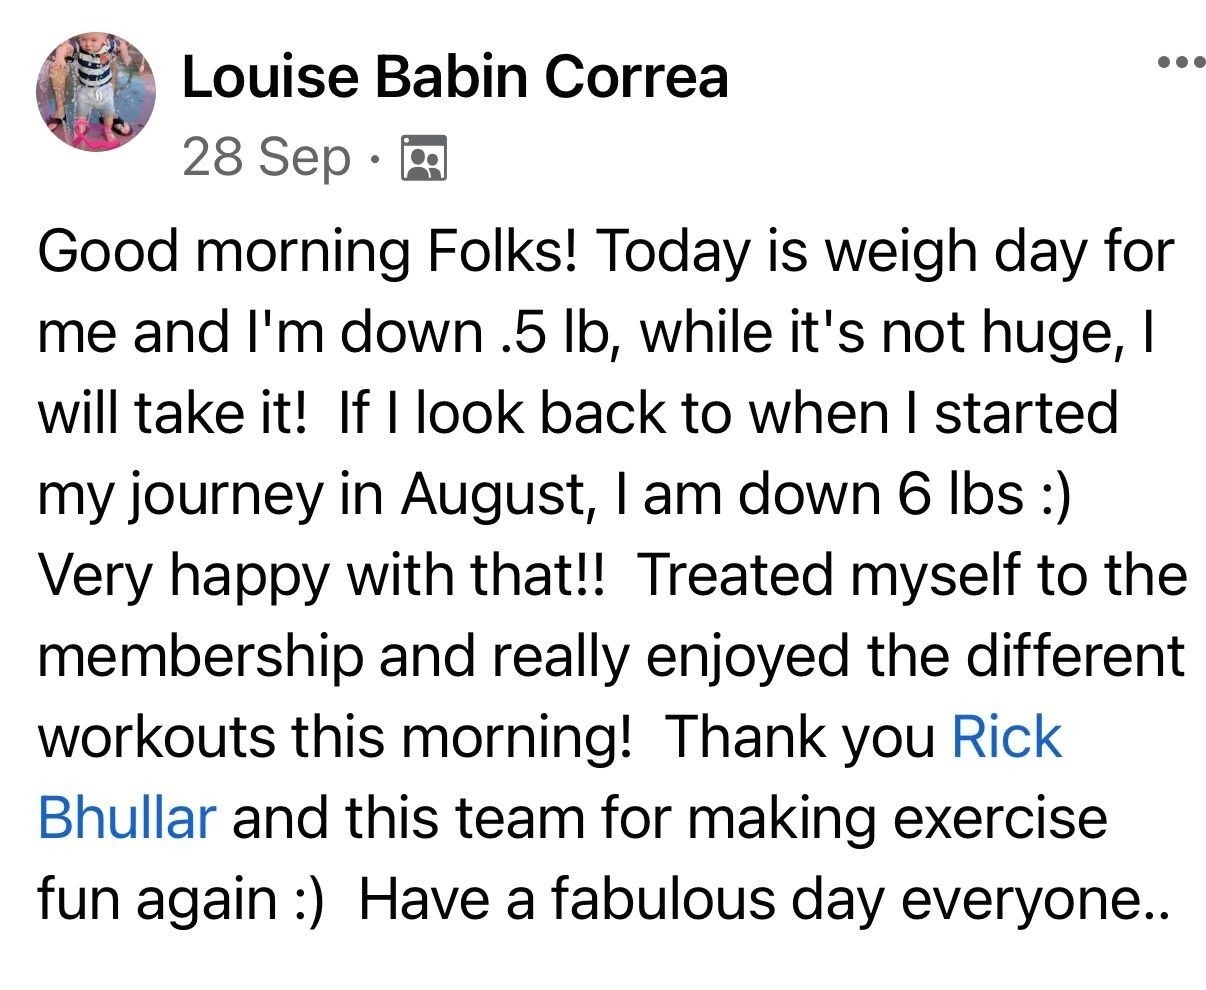Open the three-dot post options menu

point(1180,63)
